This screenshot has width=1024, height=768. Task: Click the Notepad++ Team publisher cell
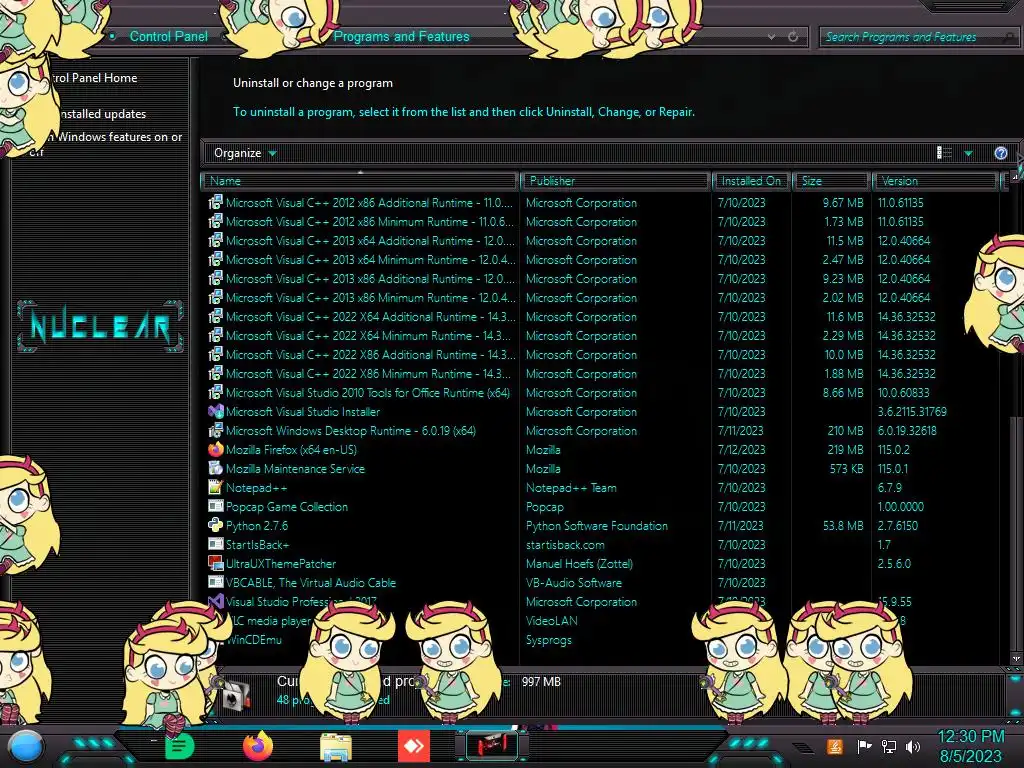(571, 487)
